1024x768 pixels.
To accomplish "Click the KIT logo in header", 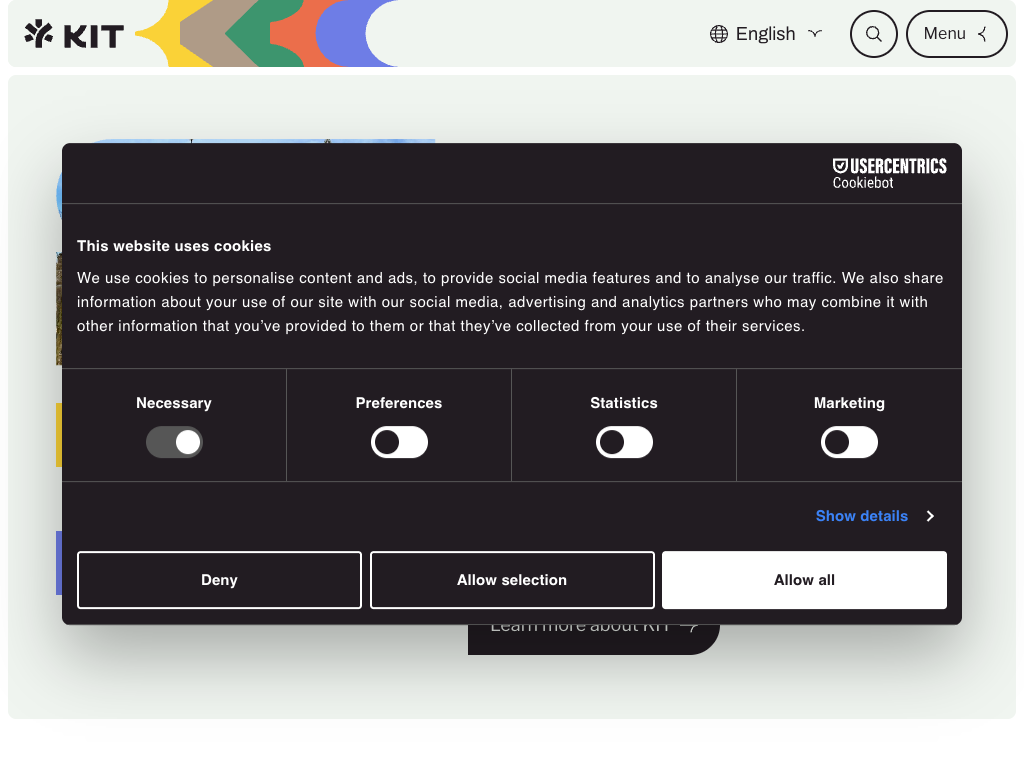I will (x=74, y=34).
